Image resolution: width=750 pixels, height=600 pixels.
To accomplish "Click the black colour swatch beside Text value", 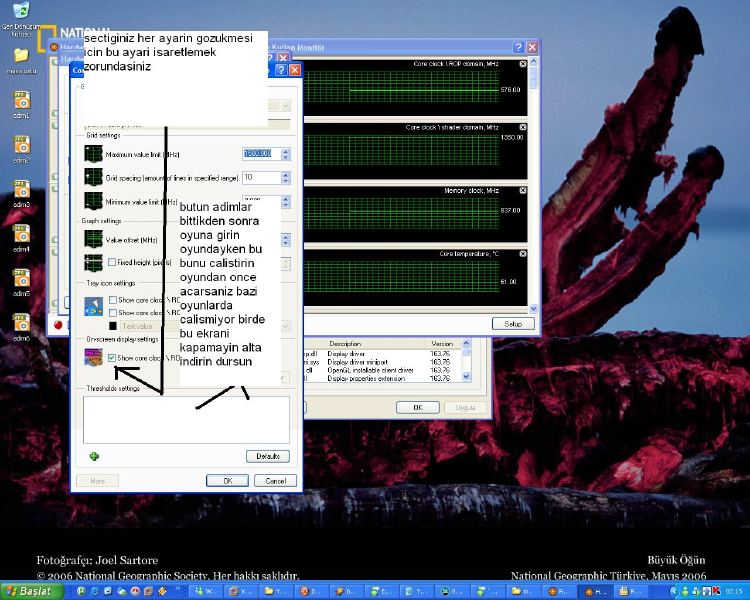I will (113, 326).
